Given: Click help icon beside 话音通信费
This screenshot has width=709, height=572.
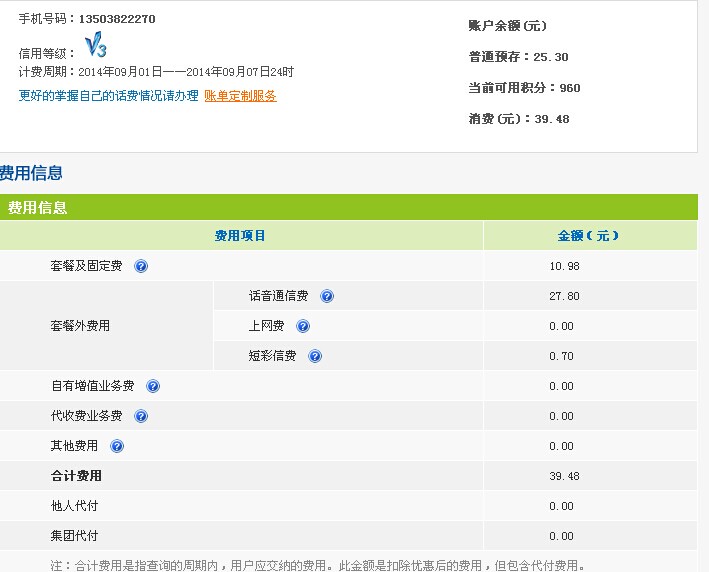Looking at the screenshot, I should coord(327,296).
